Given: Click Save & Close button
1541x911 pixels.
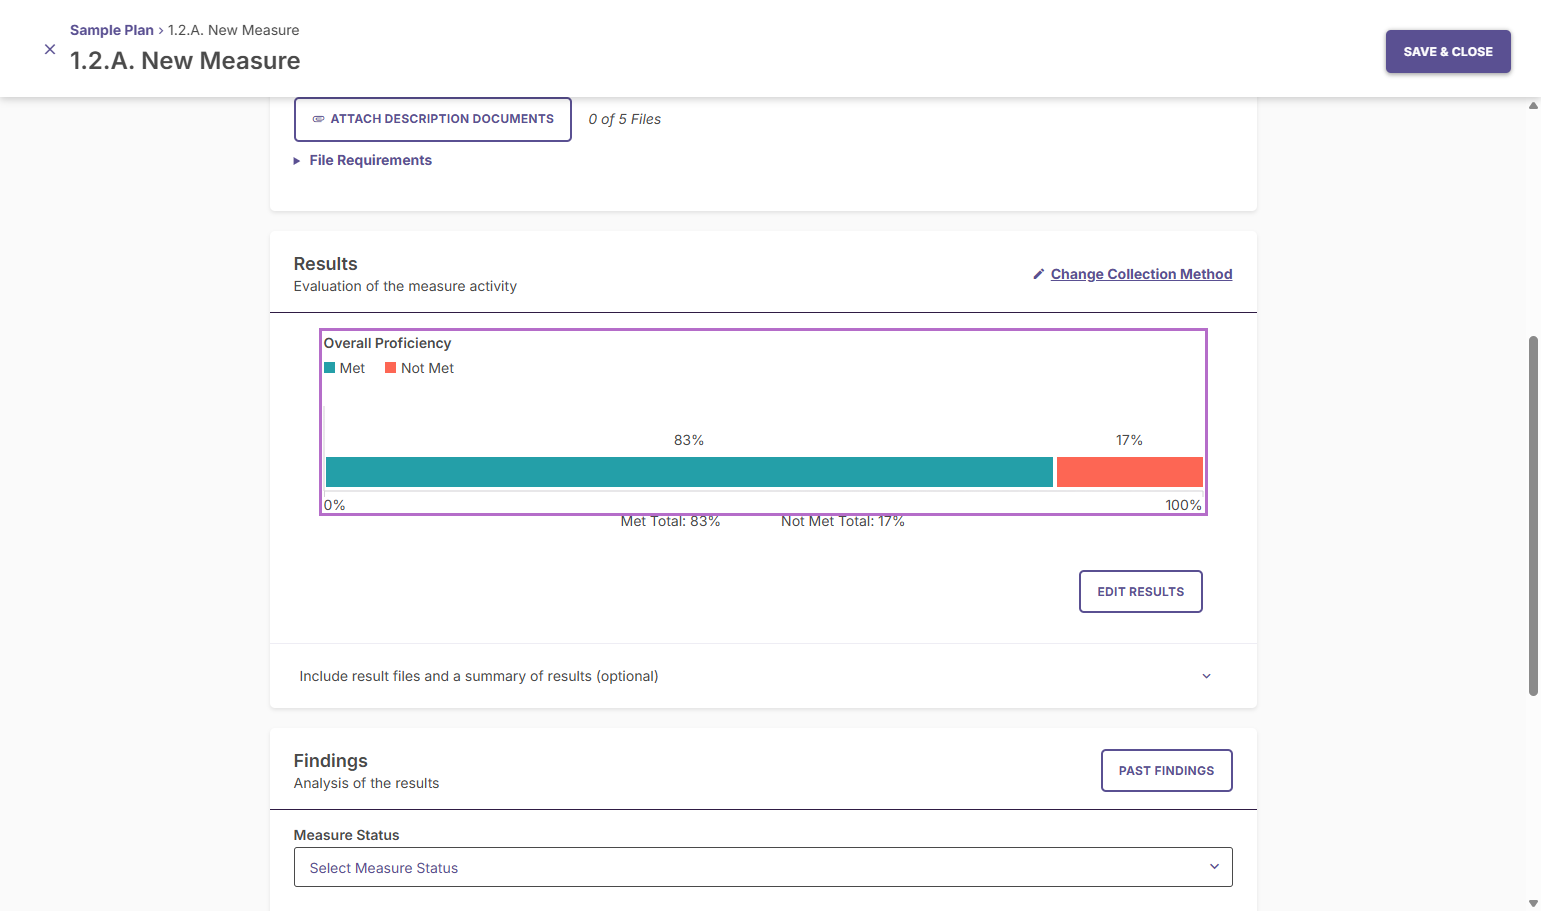Looking at the screenshot, I should pyautogui.click(x=1448, y=51).
